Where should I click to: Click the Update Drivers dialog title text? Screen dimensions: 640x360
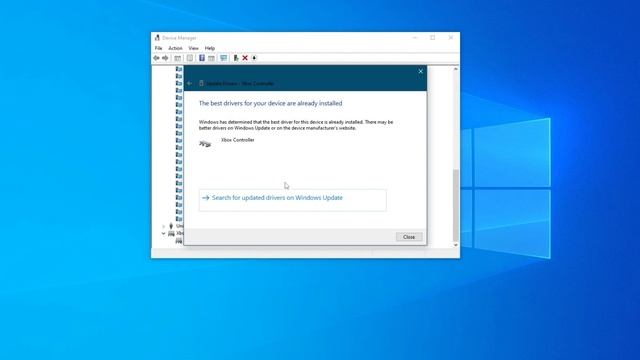point(240,84)
